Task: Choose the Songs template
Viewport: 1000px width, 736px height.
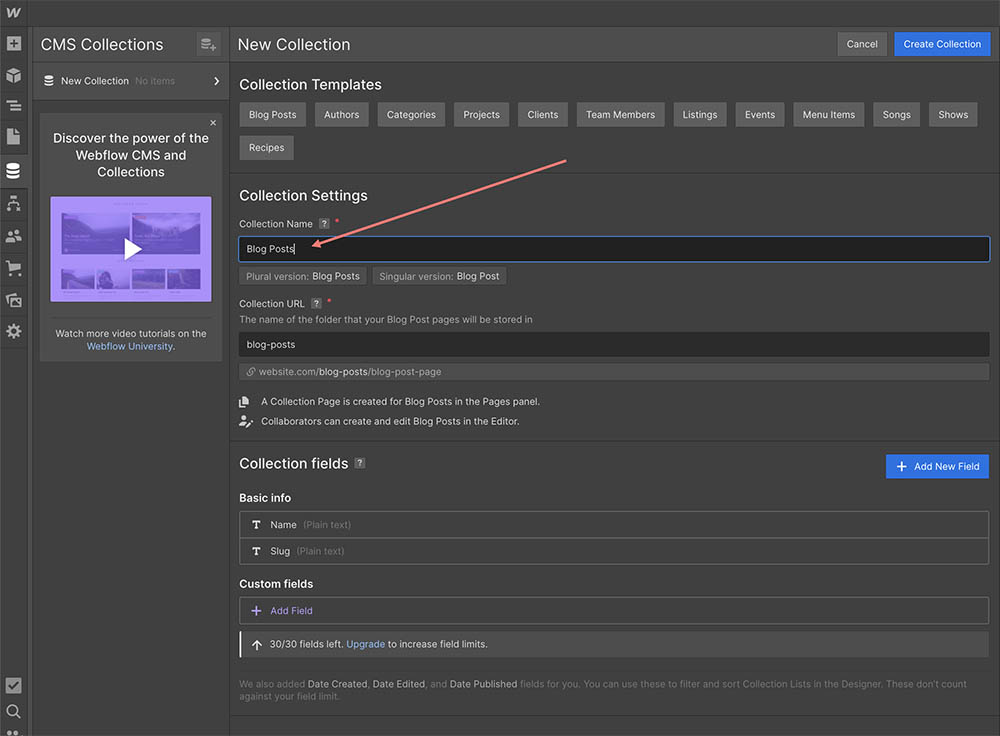Action: pyautogui.click(x=896, y=115)
